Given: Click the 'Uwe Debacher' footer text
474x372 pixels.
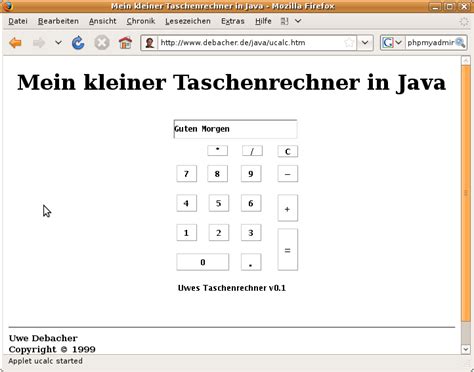Looking at the screenshot, I should click(43, 338).
